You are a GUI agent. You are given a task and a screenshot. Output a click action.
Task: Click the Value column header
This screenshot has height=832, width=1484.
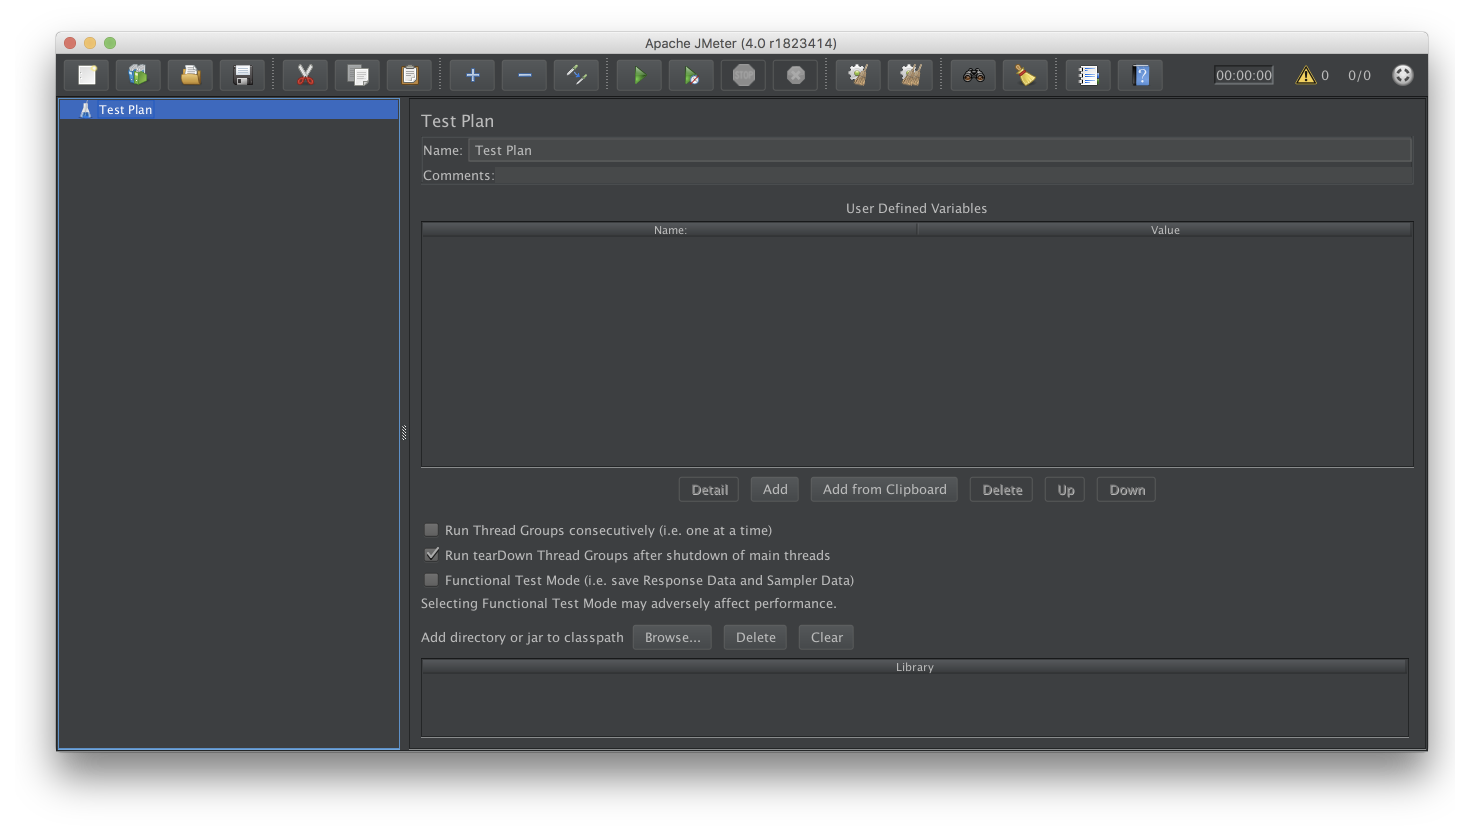1165,230
